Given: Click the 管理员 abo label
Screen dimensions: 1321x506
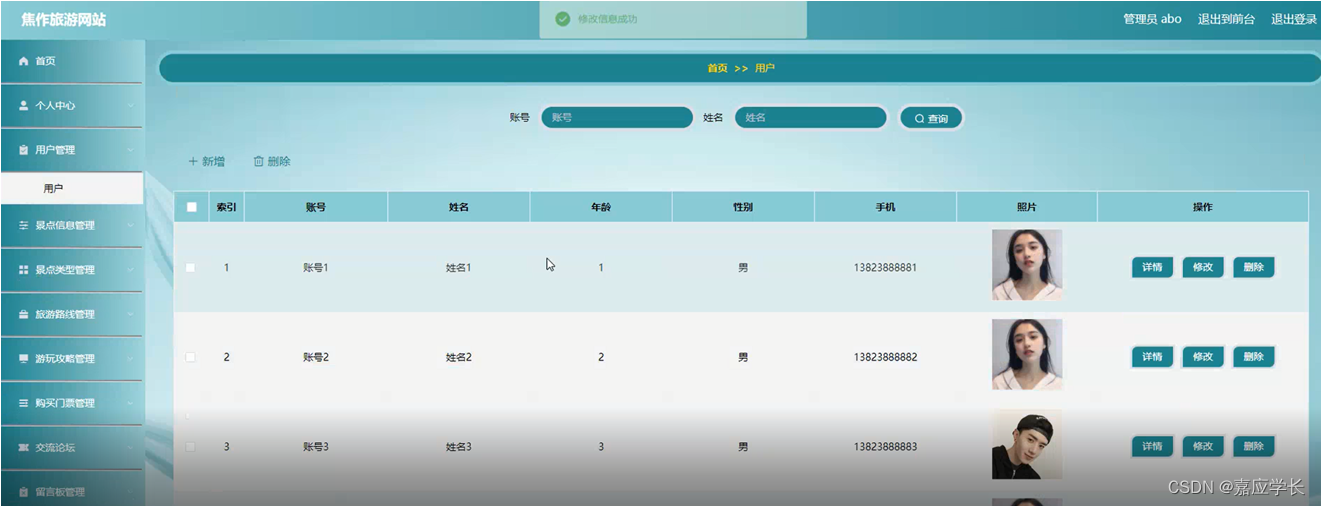Looking at the screenshot, I should click(x=1152, y=19).
